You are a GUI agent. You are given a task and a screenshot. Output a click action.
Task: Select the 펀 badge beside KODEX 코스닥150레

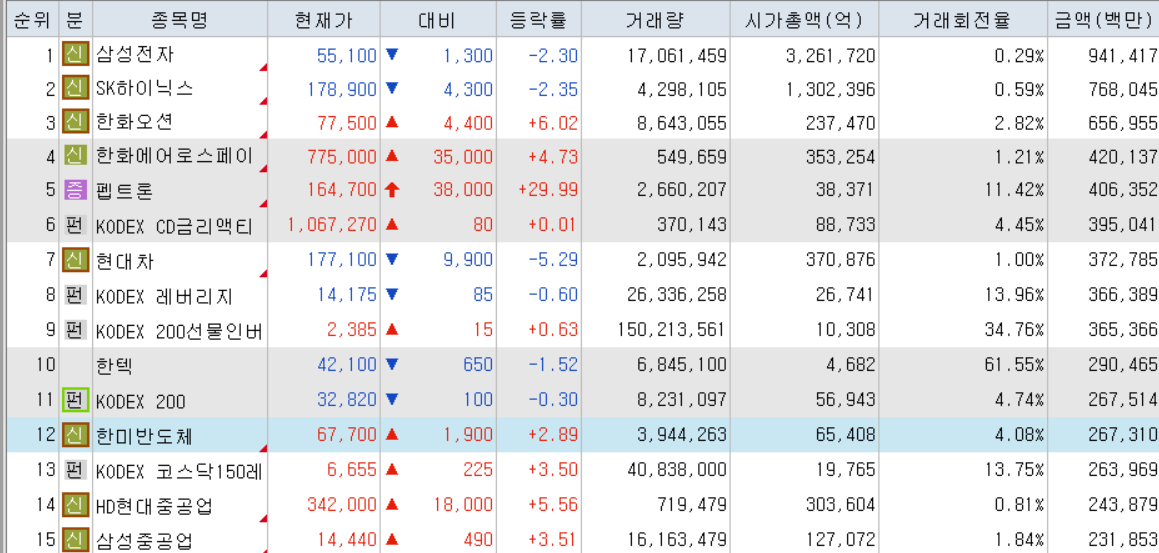pos(73,469)
